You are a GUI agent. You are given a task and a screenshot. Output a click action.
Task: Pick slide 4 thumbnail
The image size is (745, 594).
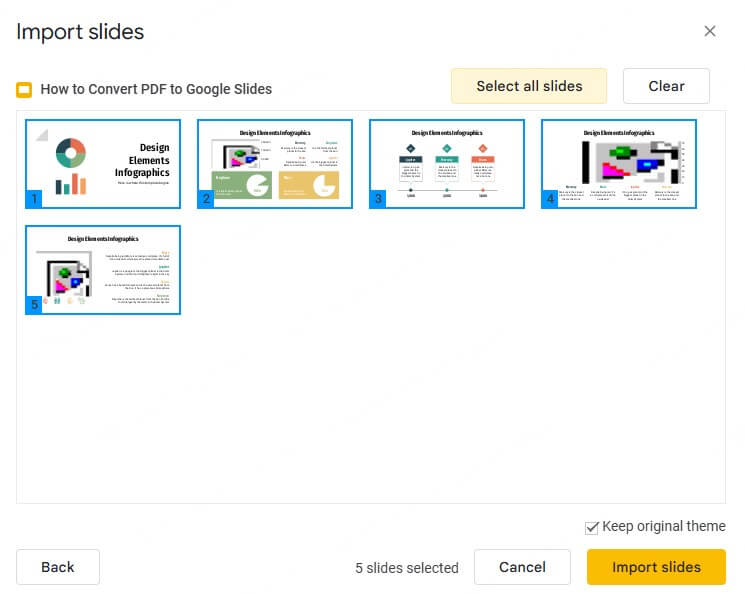pos(619,163)
